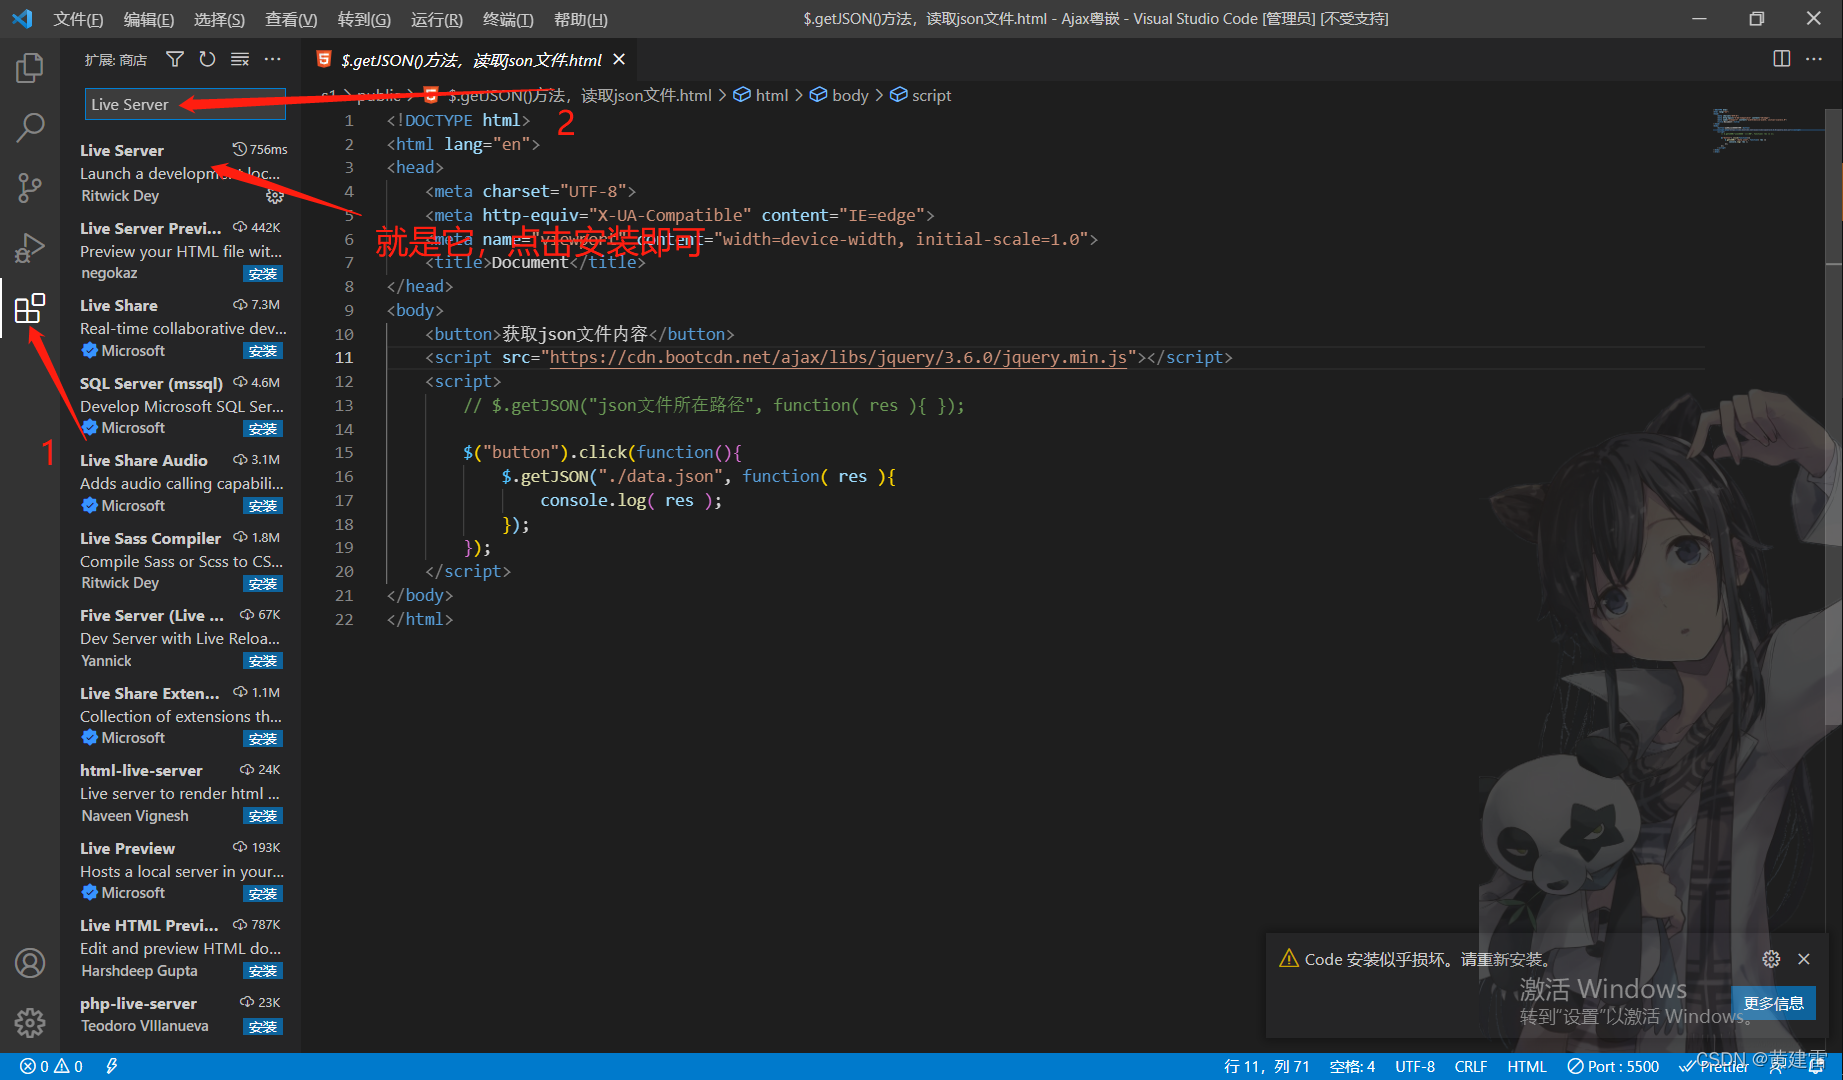This screenshot has width=1843, height=1080.
Task: Open the VS Code logo application menu
Action: (22, 19)
